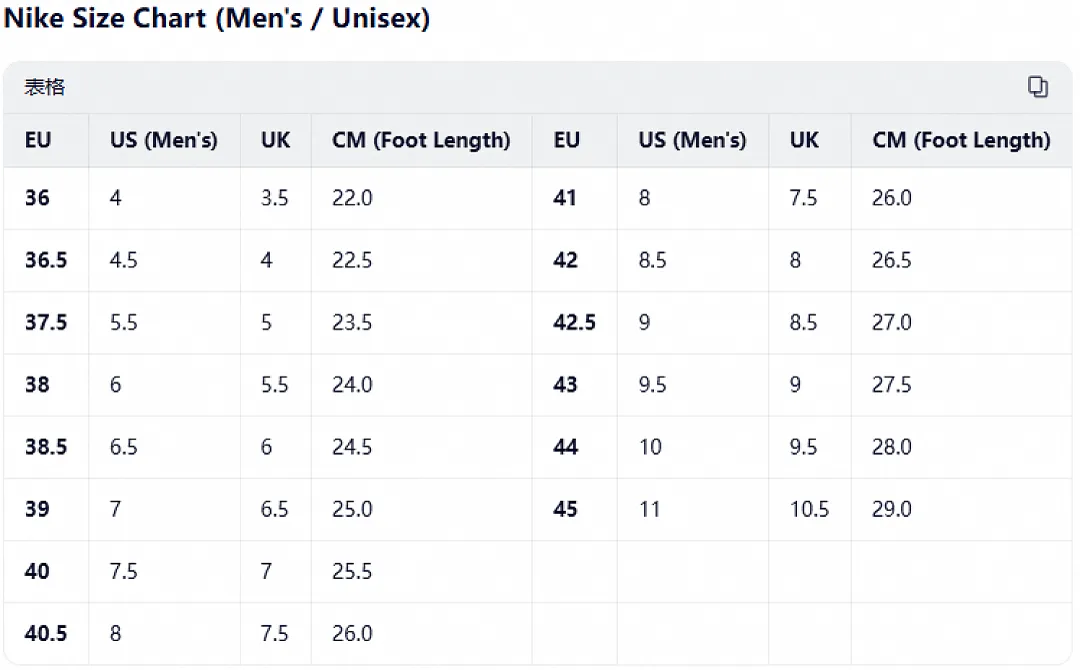Select the 表格 label
1080x670 pixels.
(x=45, y=87)
